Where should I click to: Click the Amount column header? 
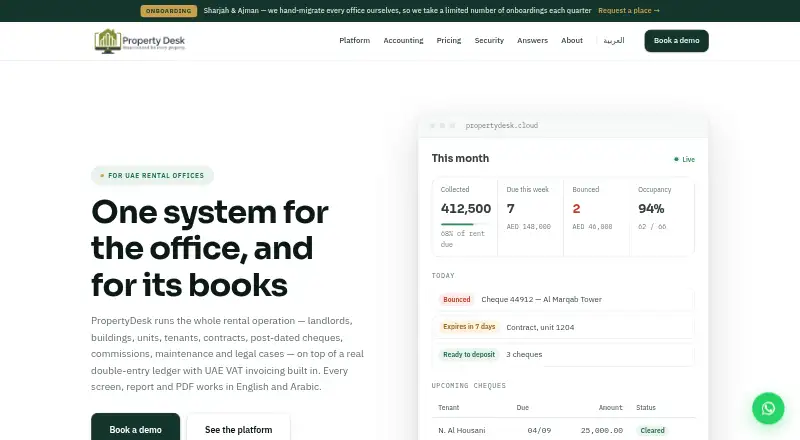pyautogui.click(x=610, y=407)
